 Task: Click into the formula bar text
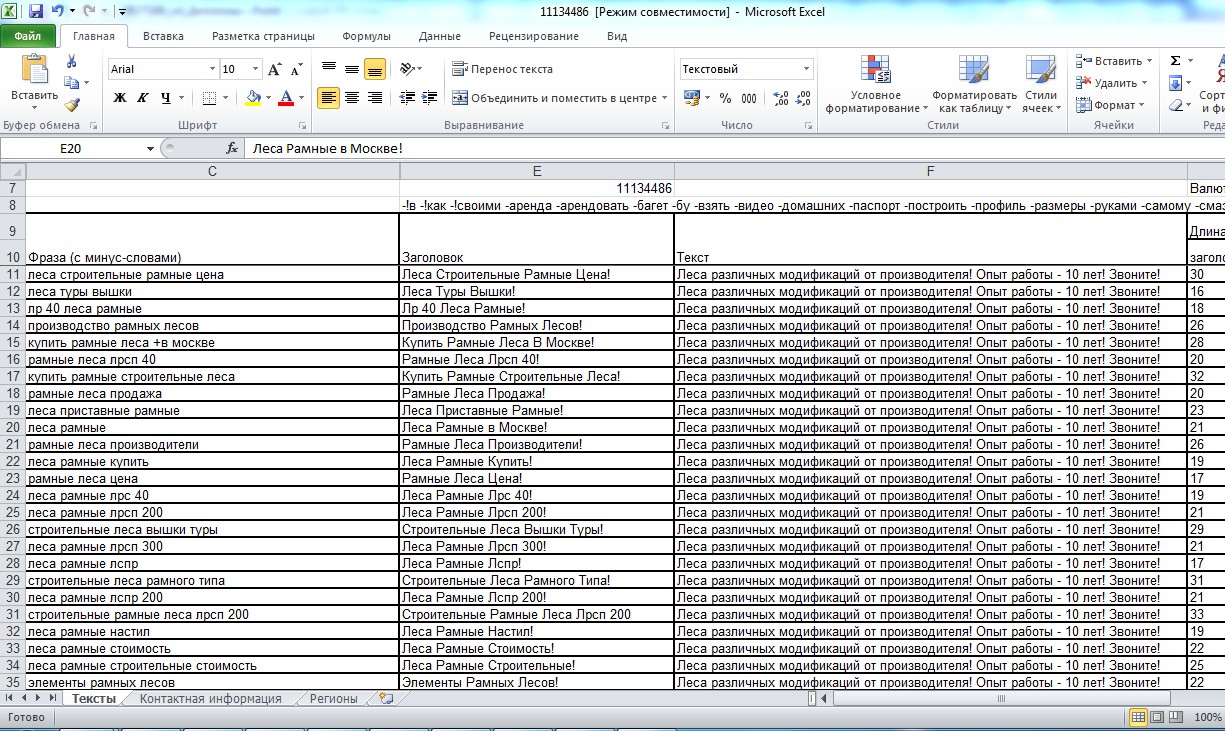coord(735,148)
